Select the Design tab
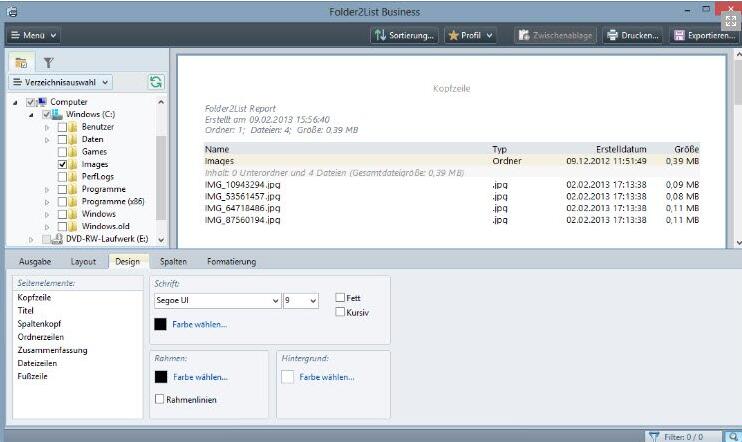 (128, 262)
